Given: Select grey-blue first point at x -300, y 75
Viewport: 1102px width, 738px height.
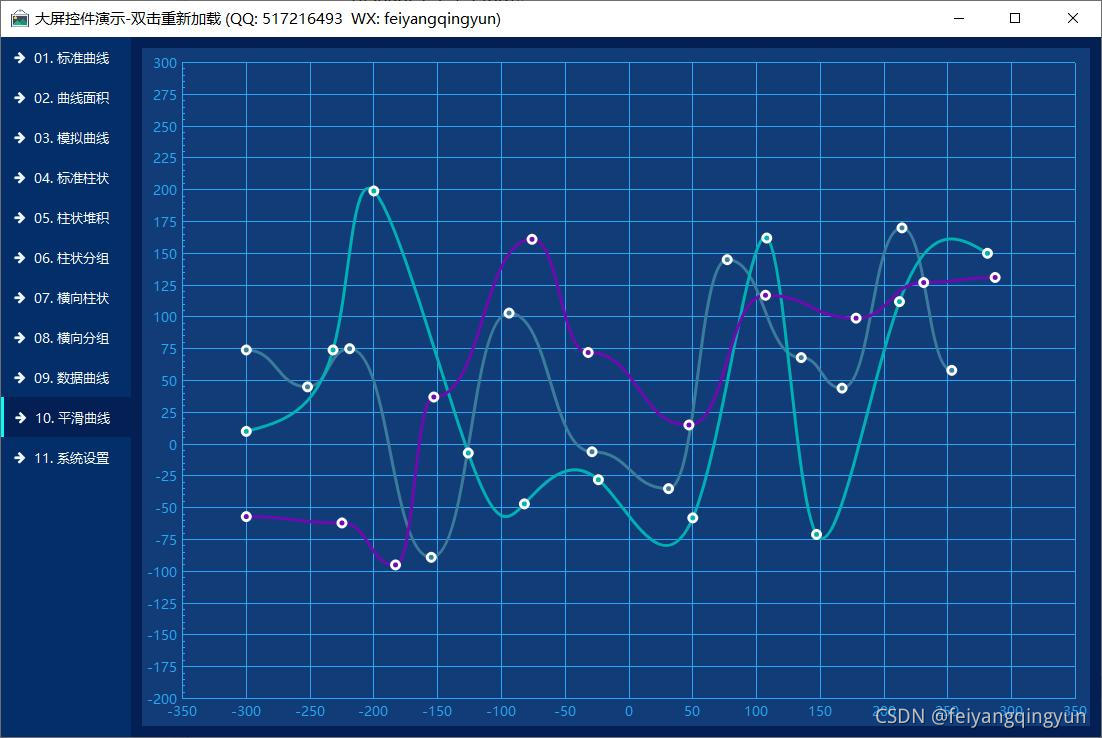Looking at the screenshot, I should 247,350.
